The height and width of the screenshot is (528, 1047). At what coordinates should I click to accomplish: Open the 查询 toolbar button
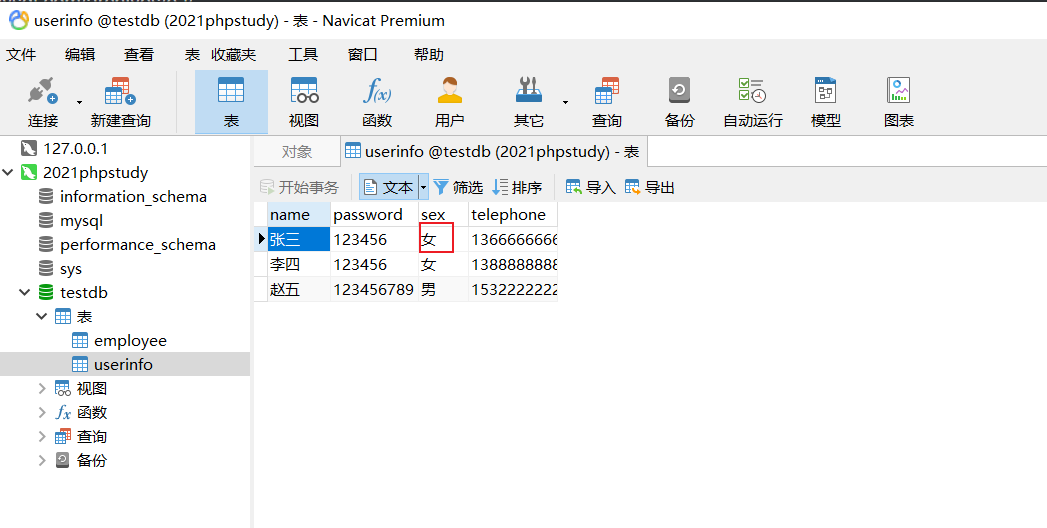pos(606,102)
